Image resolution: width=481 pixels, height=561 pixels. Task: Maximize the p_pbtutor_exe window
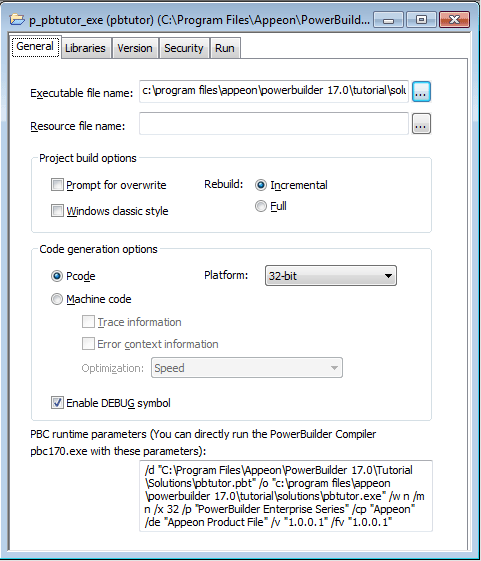pos(421,20)
